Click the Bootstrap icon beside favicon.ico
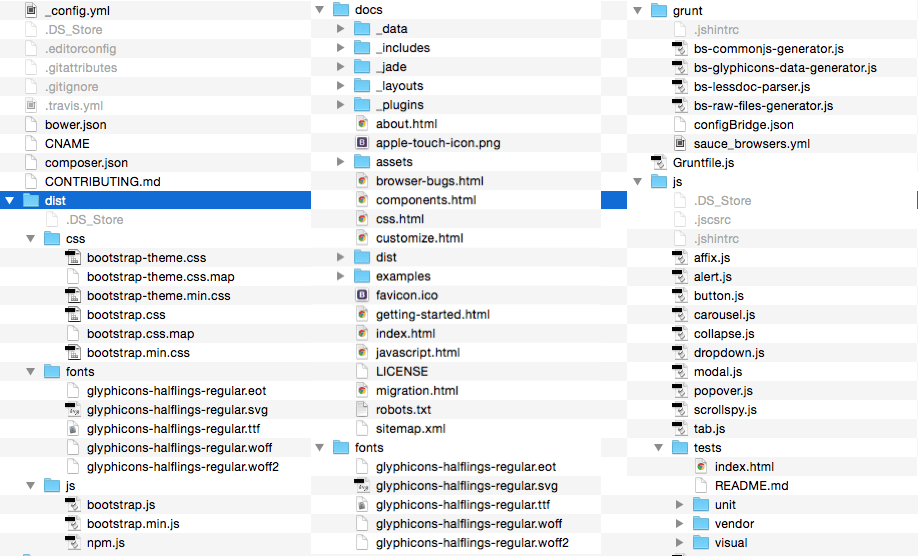Screen dimensions: 918x556 pyautogui.click(x=362, y=295)
